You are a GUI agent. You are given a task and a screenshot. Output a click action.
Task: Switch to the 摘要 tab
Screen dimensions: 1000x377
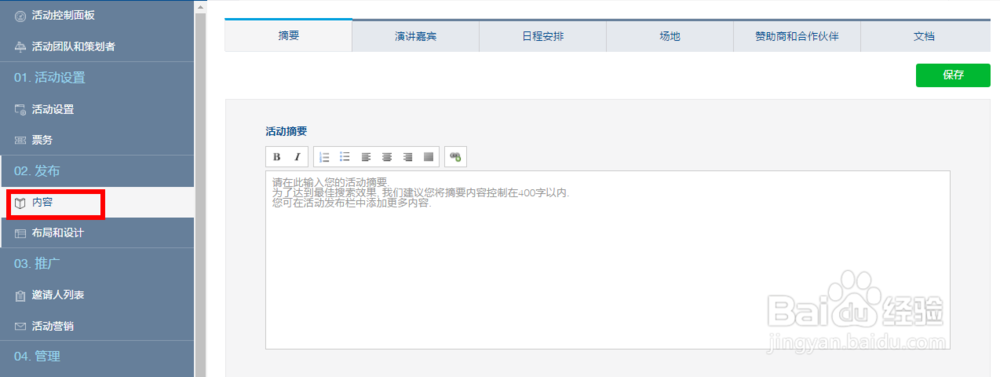pyautogui.click(x=288, y=36)
